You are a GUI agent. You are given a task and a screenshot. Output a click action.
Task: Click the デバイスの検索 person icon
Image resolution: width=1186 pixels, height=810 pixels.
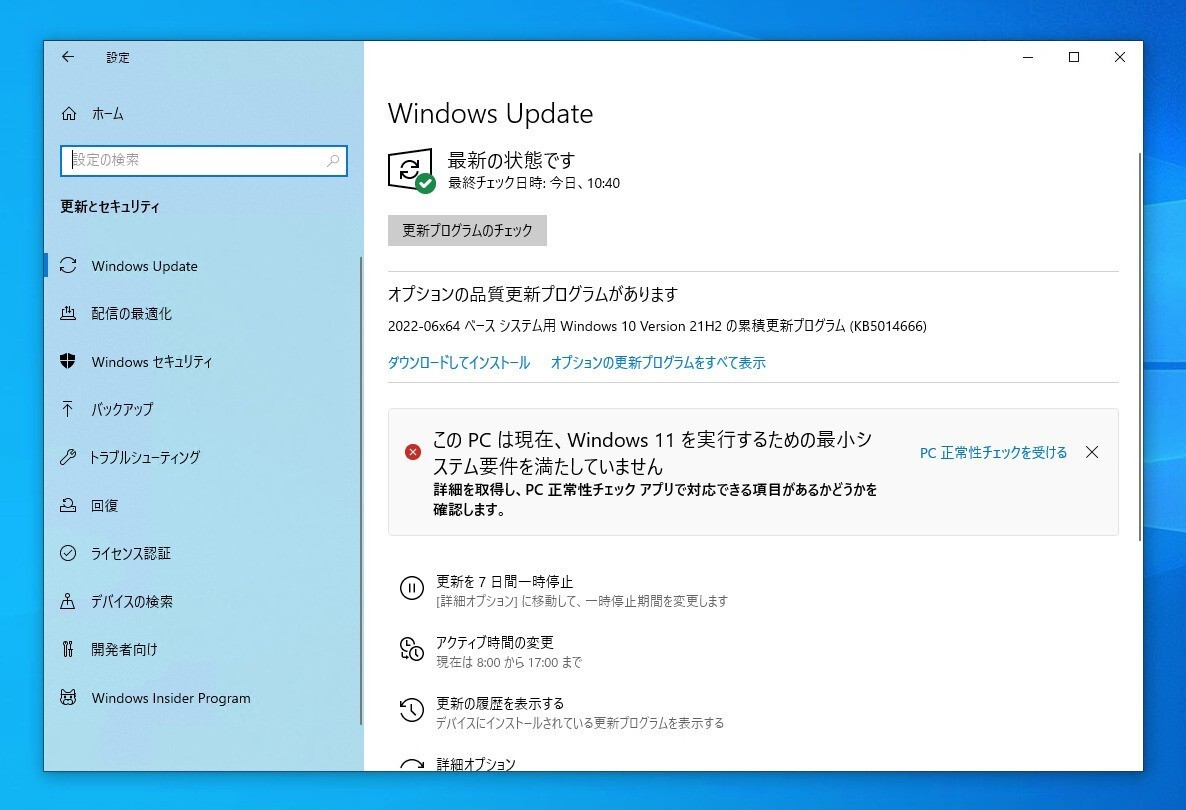68,601
